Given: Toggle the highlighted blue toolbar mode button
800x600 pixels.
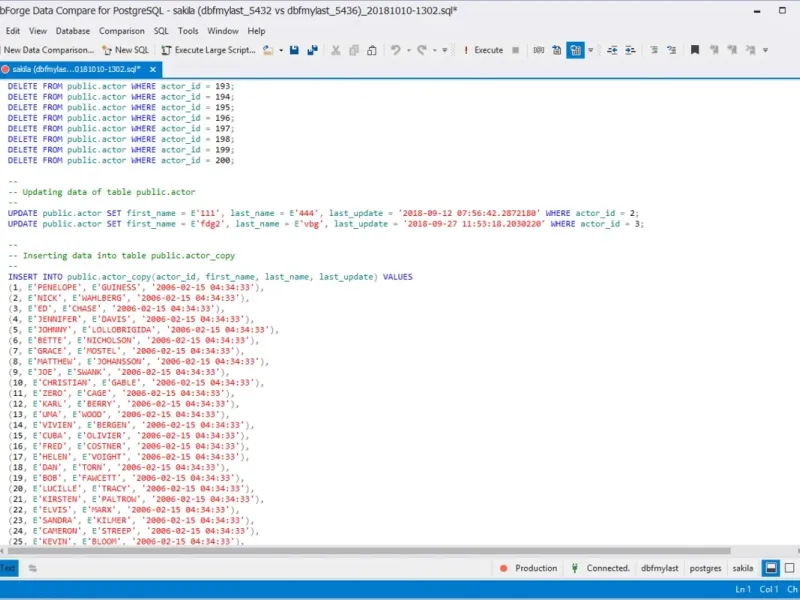Looking at the screenshot, I should click(x=575, y=50).
